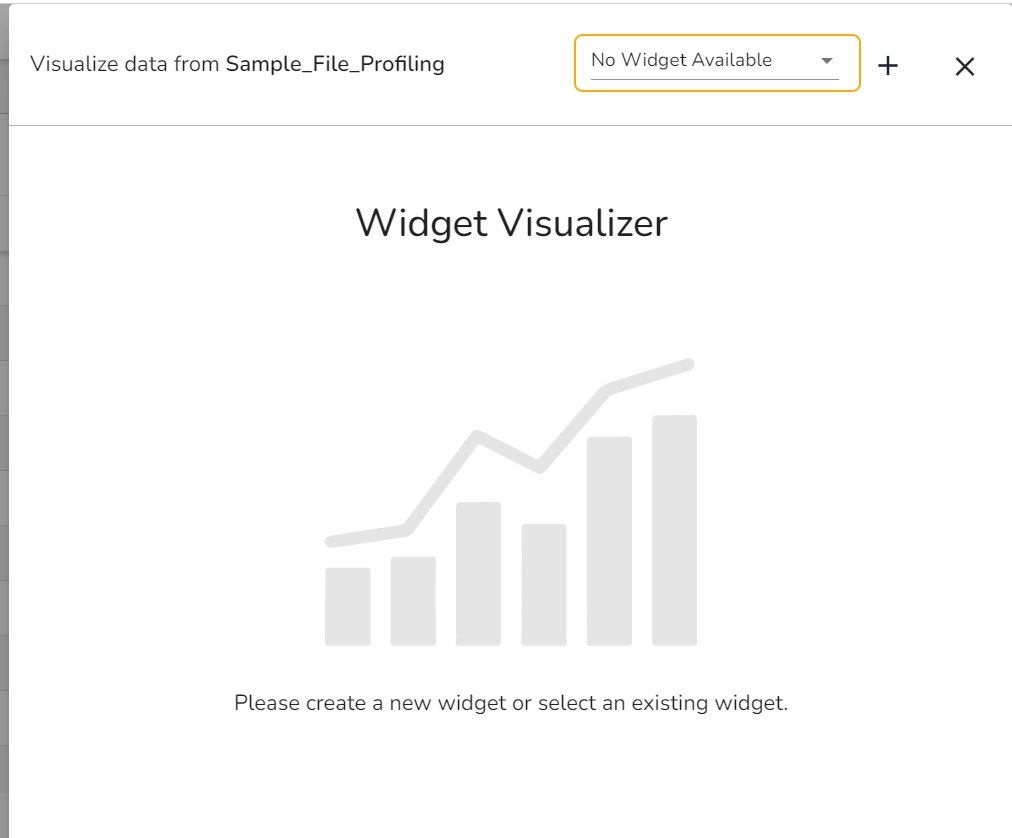
Task: Click the "Please create a new widget" message
Action: (x=511, y=703)
